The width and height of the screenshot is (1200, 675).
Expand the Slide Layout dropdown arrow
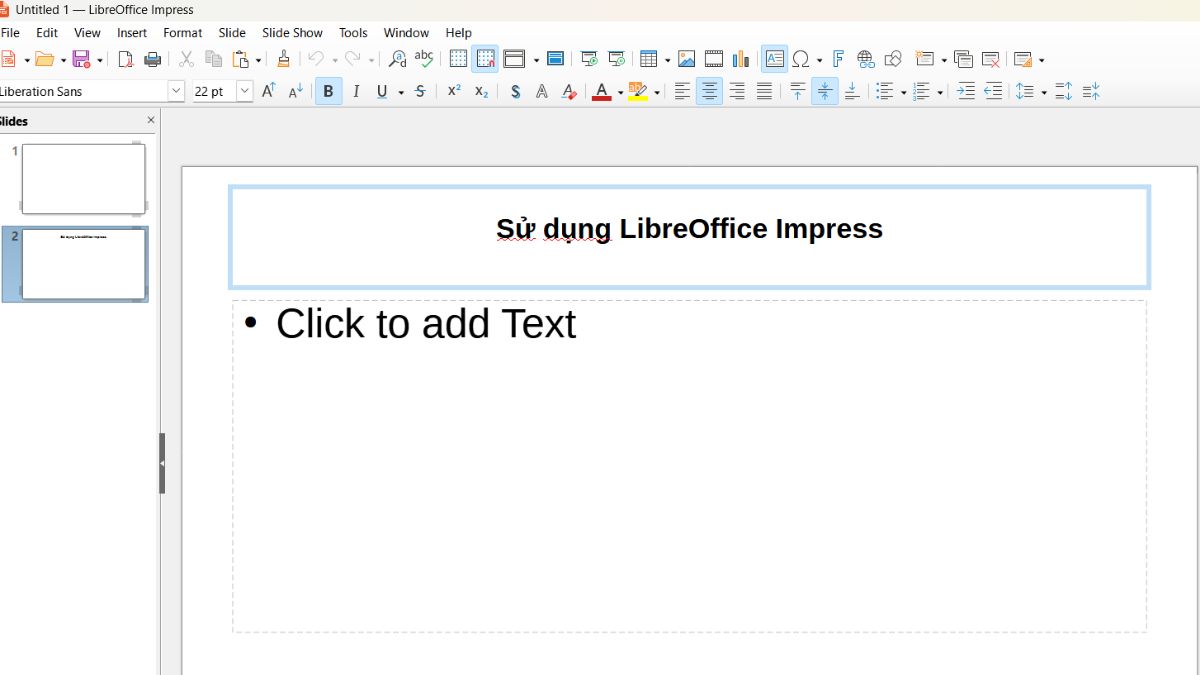point(1041,60)
